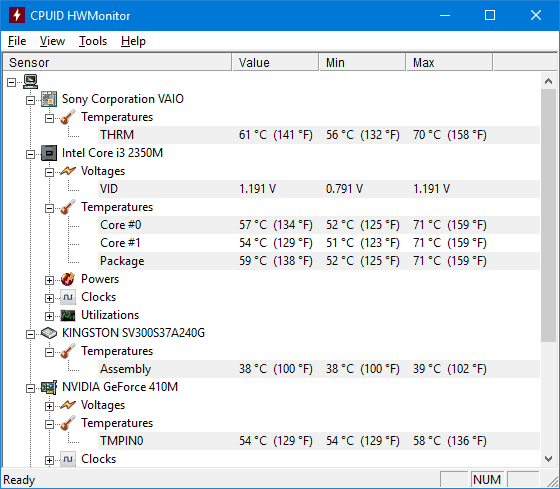Expand the Utilizations node
This screenshot has width=560, height=489.
coord(49,316)
